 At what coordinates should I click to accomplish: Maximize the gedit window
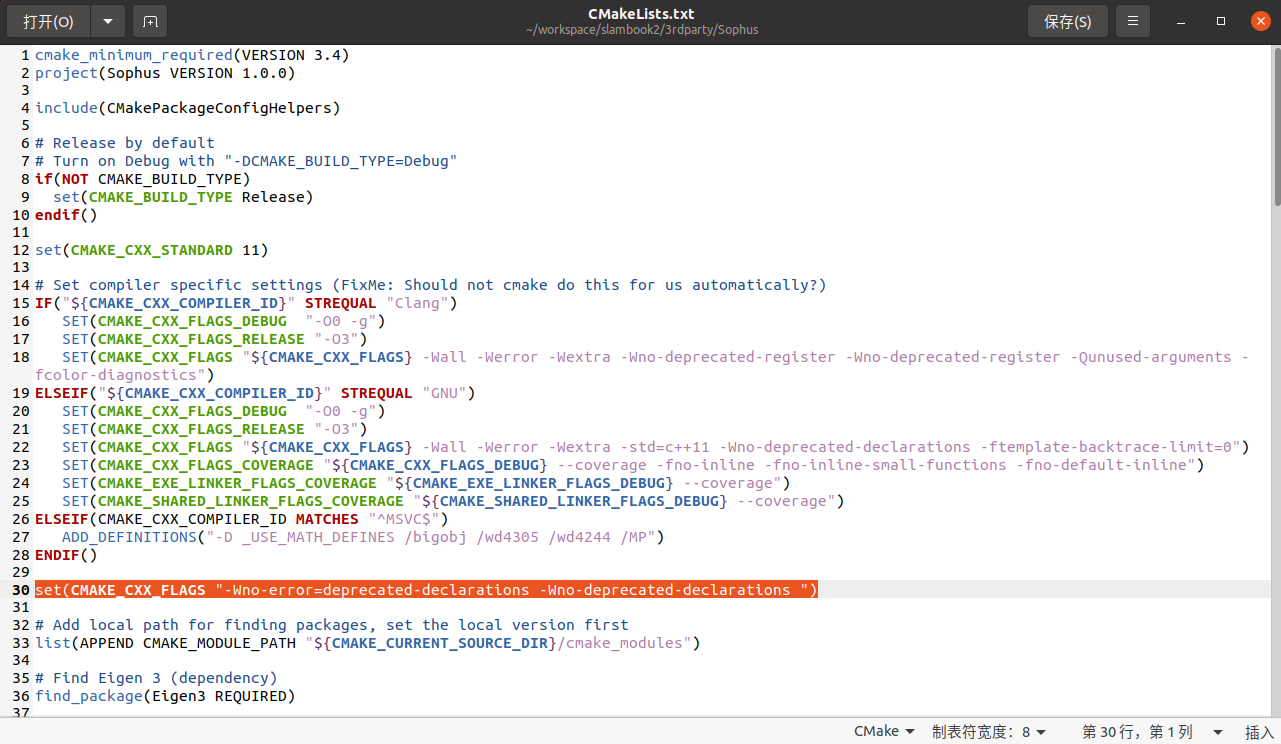pyautogui.click(x=1221, y=21)
